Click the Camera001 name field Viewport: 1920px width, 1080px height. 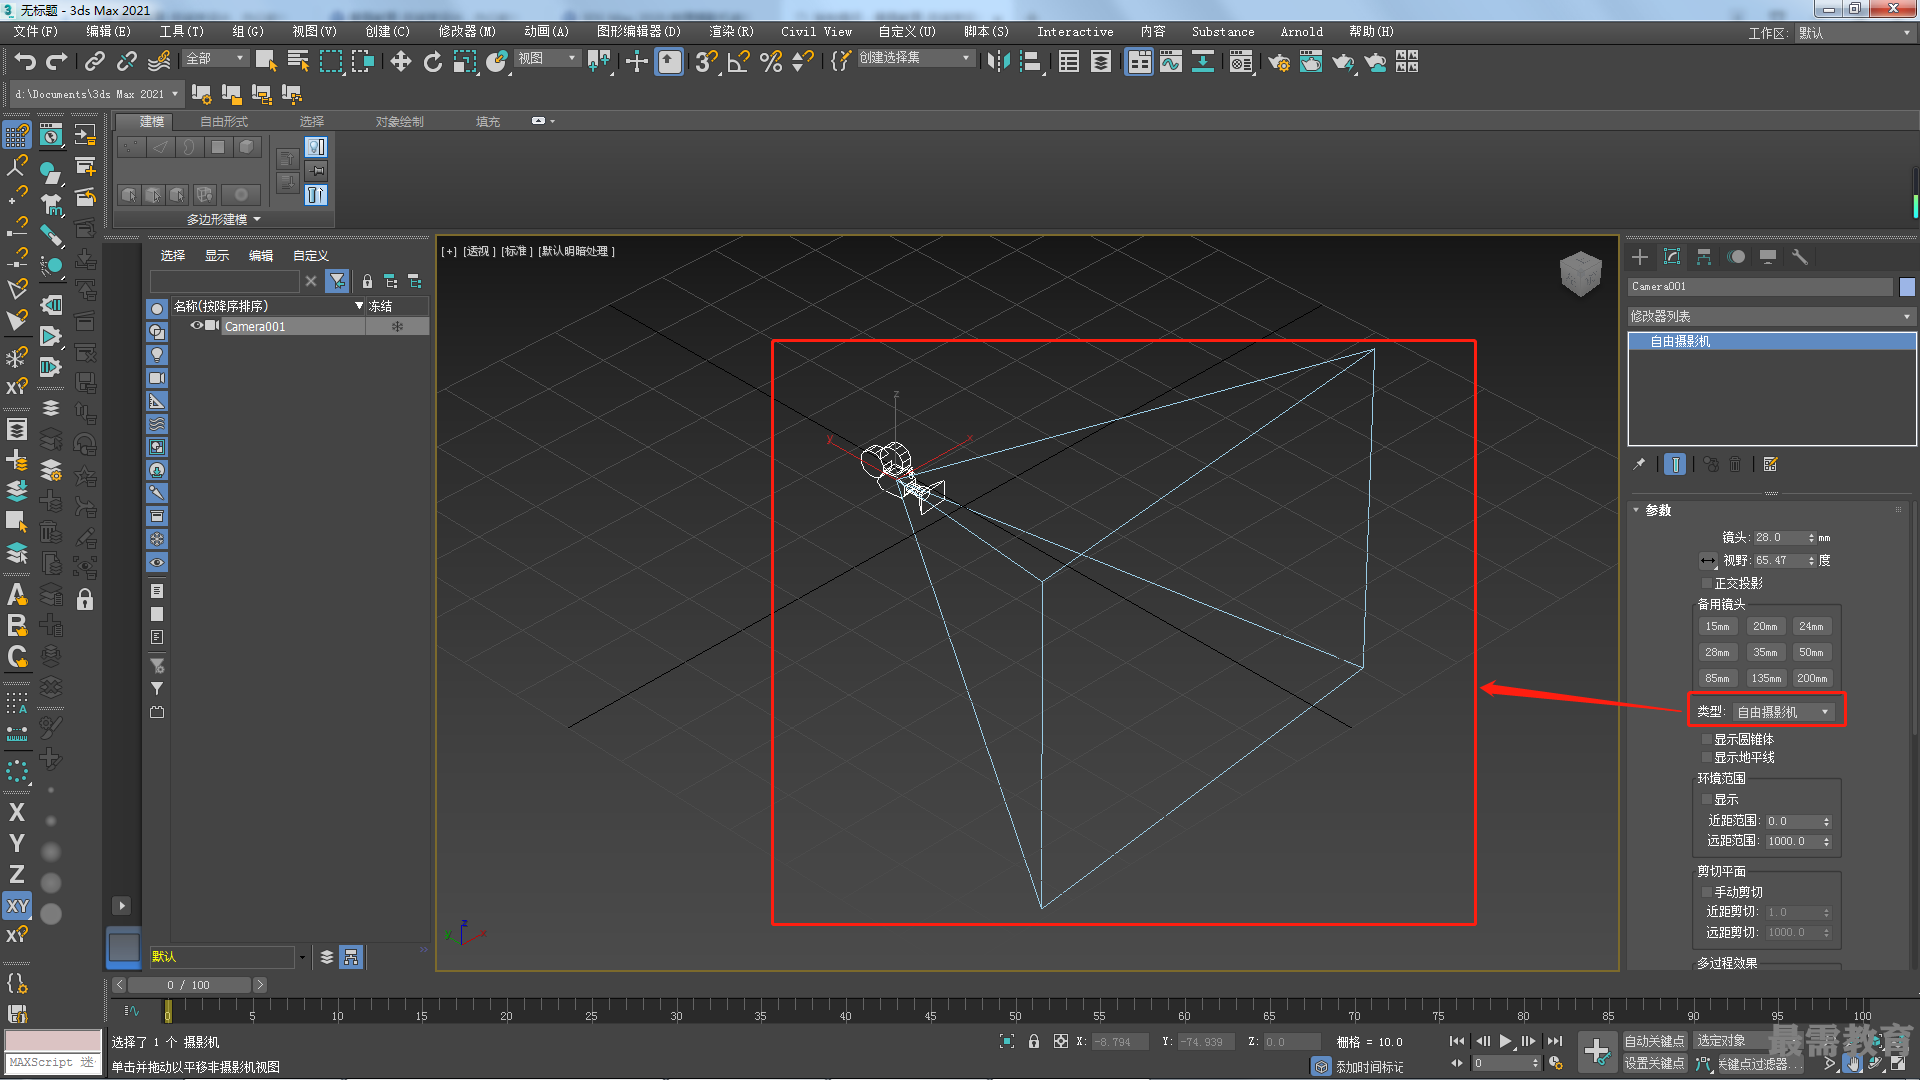(x=1760, y=287)
